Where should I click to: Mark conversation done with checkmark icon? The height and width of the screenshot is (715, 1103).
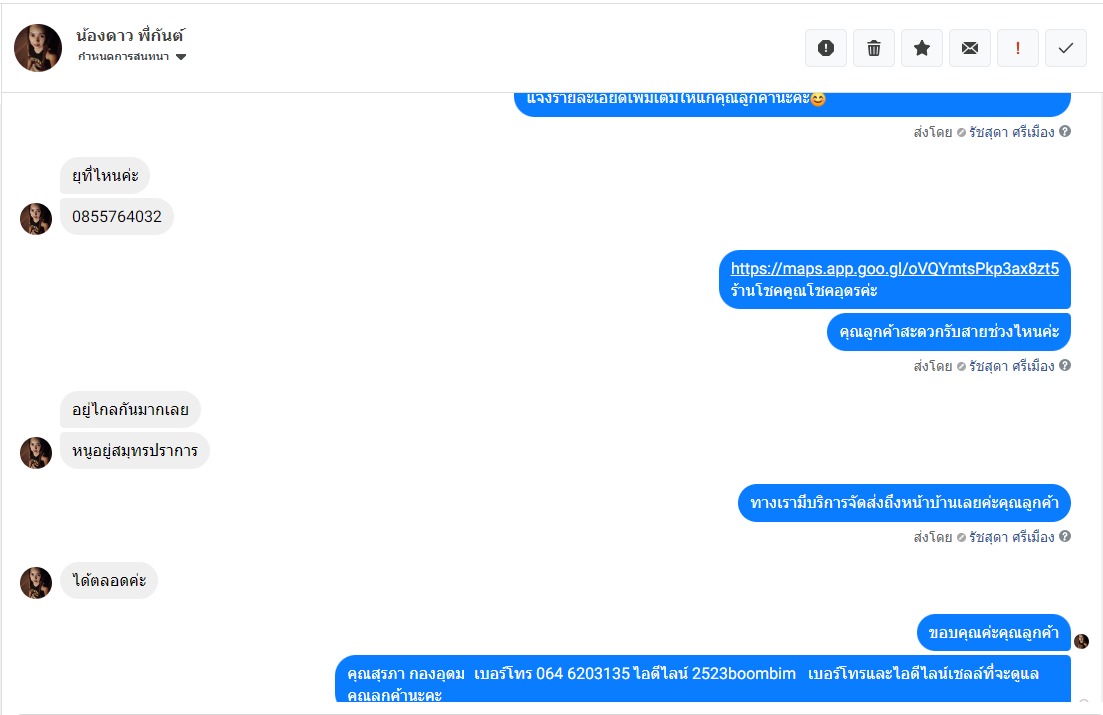click(x=1066, y=48)
